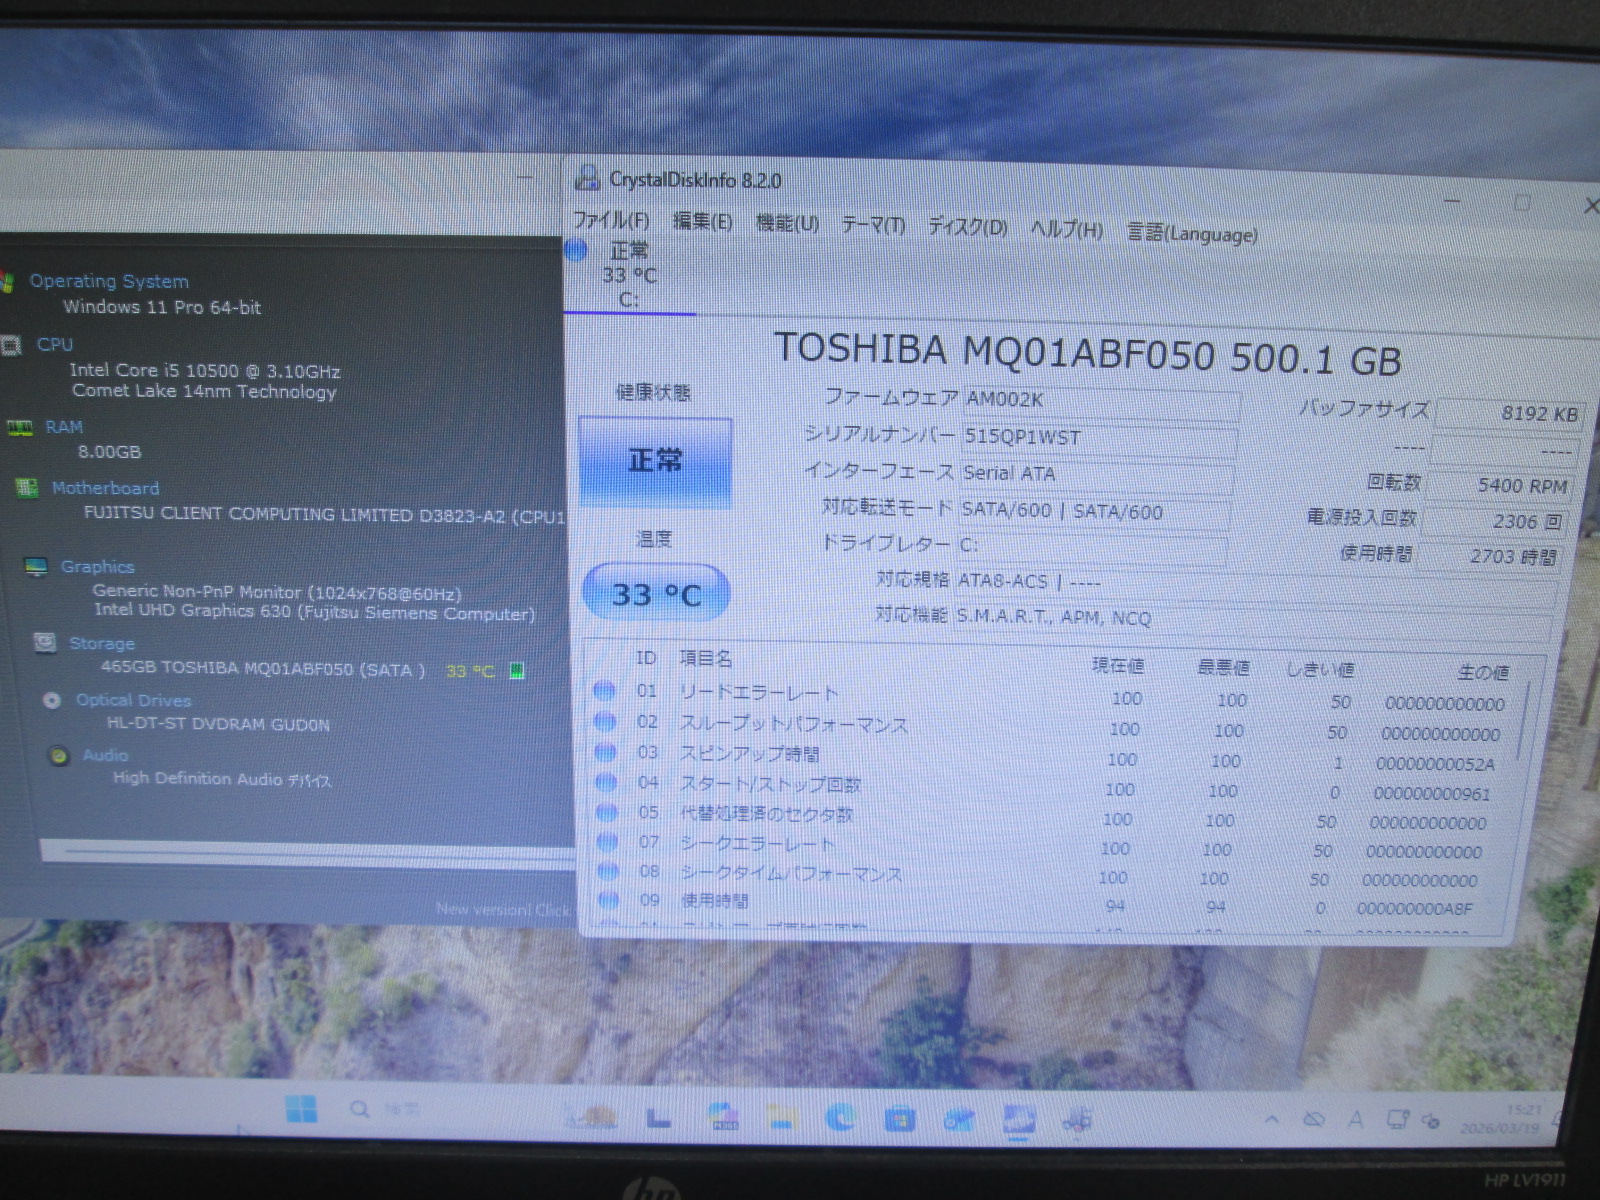Image resolution: width=1600 pixels, height=1200 pixels.
Task: Click the Storage icon in Speccy
Action: [45, 642]
